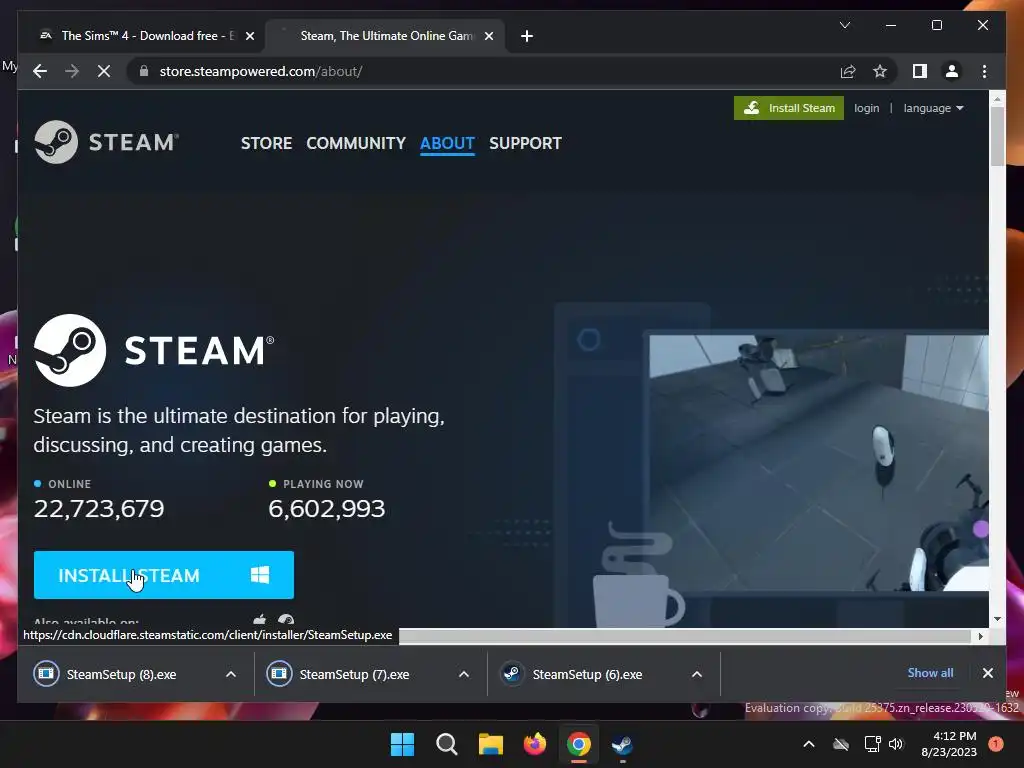Open the Chrome profile icon
The image size is (1024, 768).
coord(952,71)
